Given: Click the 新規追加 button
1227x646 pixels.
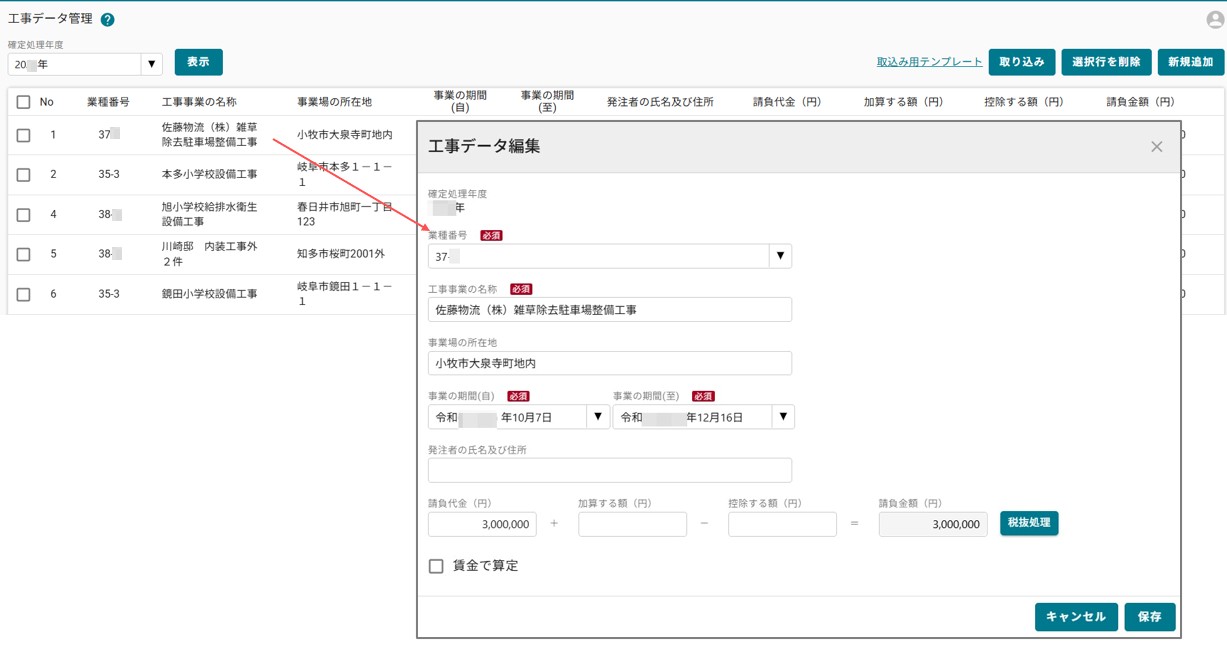Looking at the screenshot, I should point(1191,62).
